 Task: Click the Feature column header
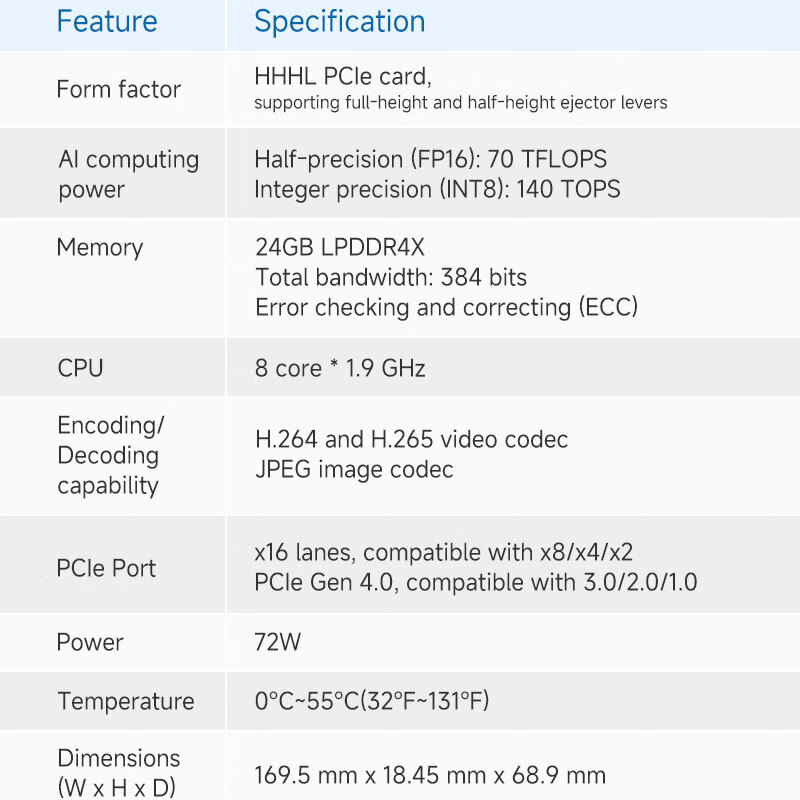(x=107, y=22)
